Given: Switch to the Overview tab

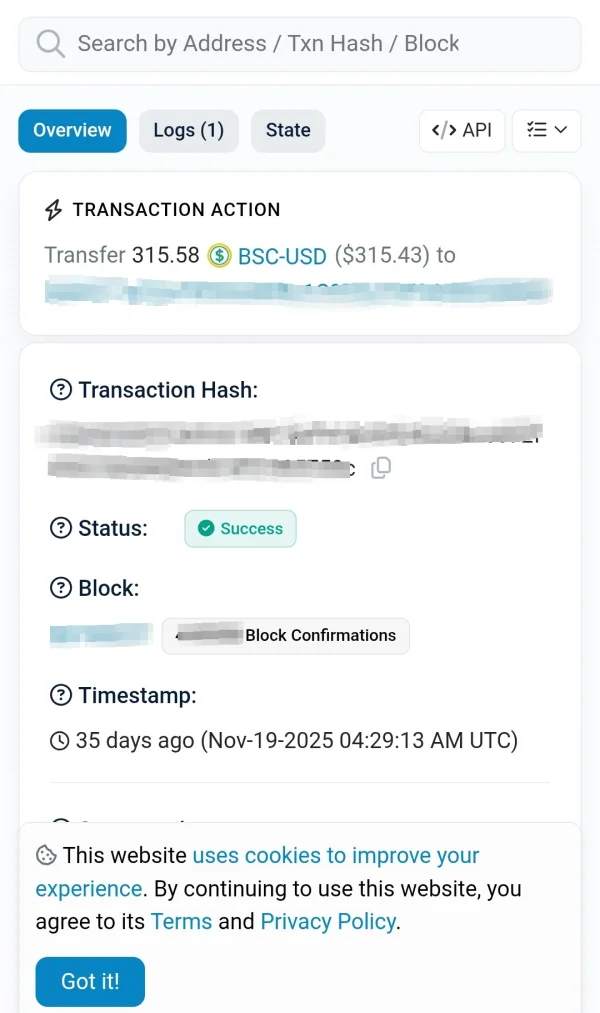Looking at the screenshot, I should (x=72, y=130).
